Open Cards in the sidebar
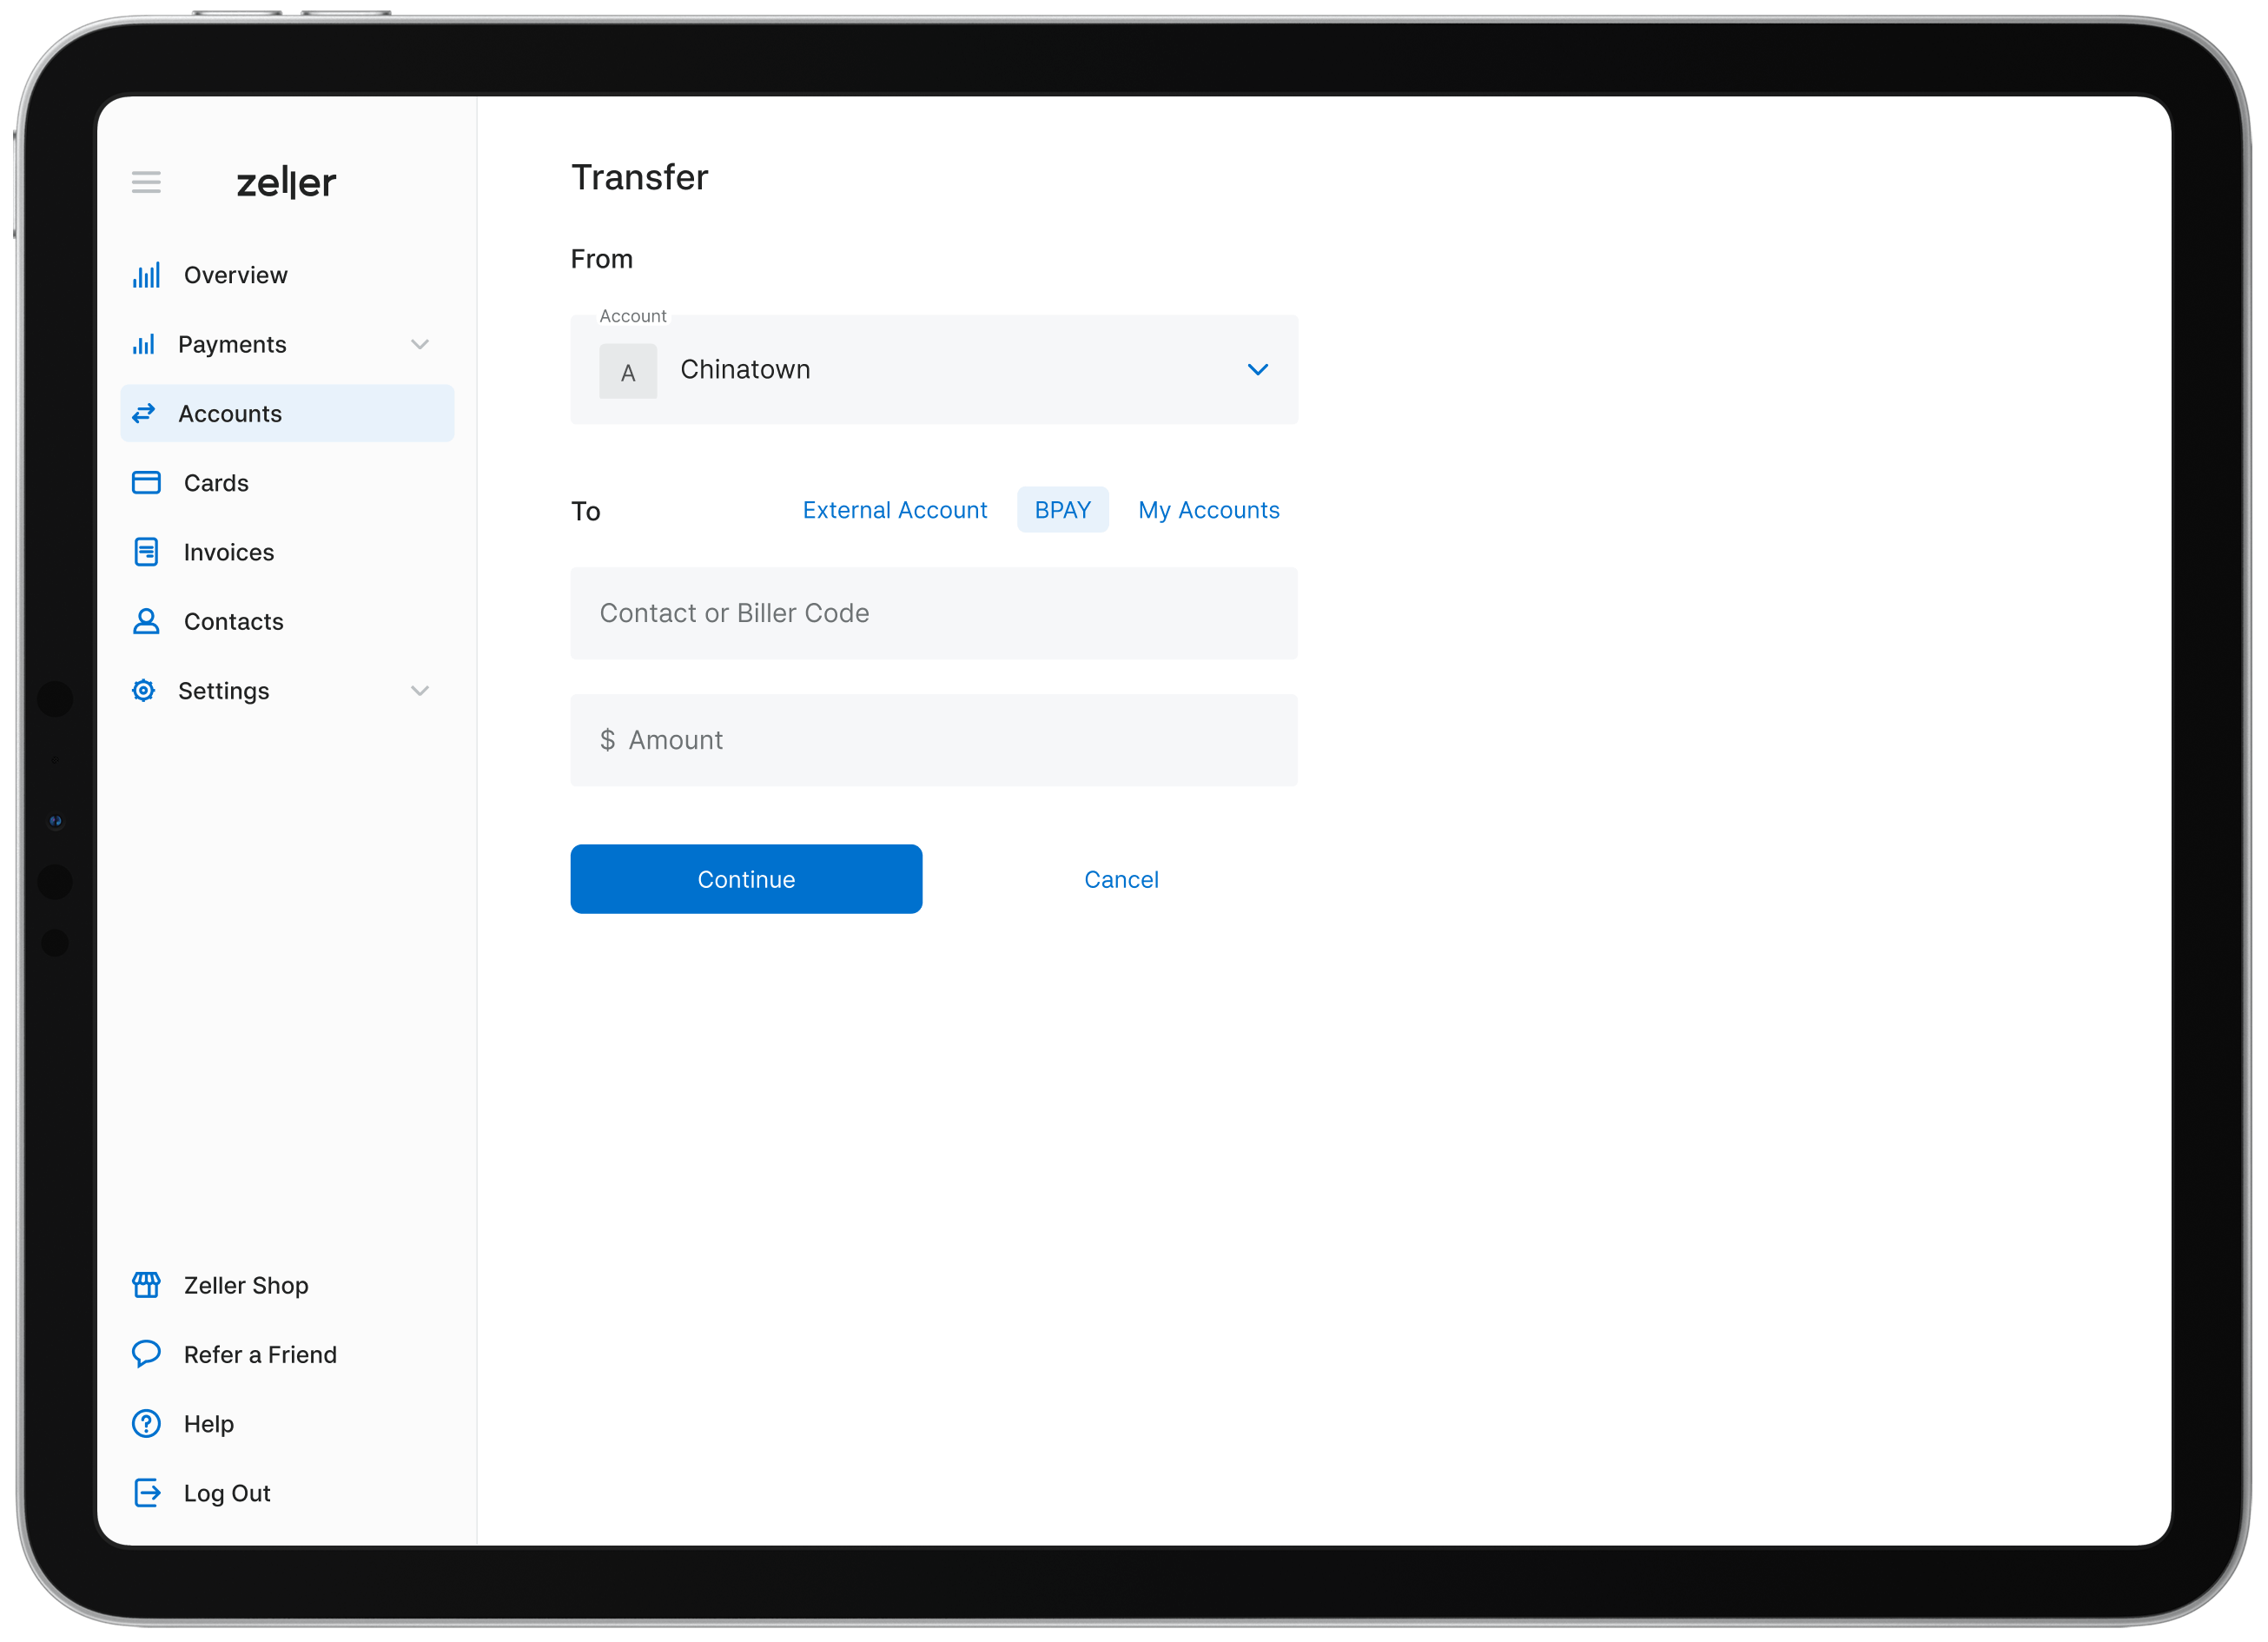The image size is (2268, 1642). pos(287,483)
